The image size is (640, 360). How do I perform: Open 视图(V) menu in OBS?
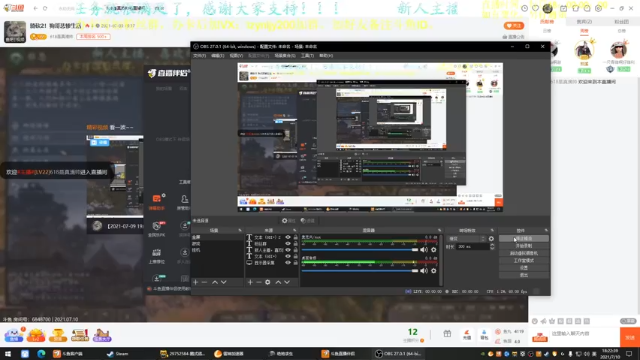(x=236, y=56)
